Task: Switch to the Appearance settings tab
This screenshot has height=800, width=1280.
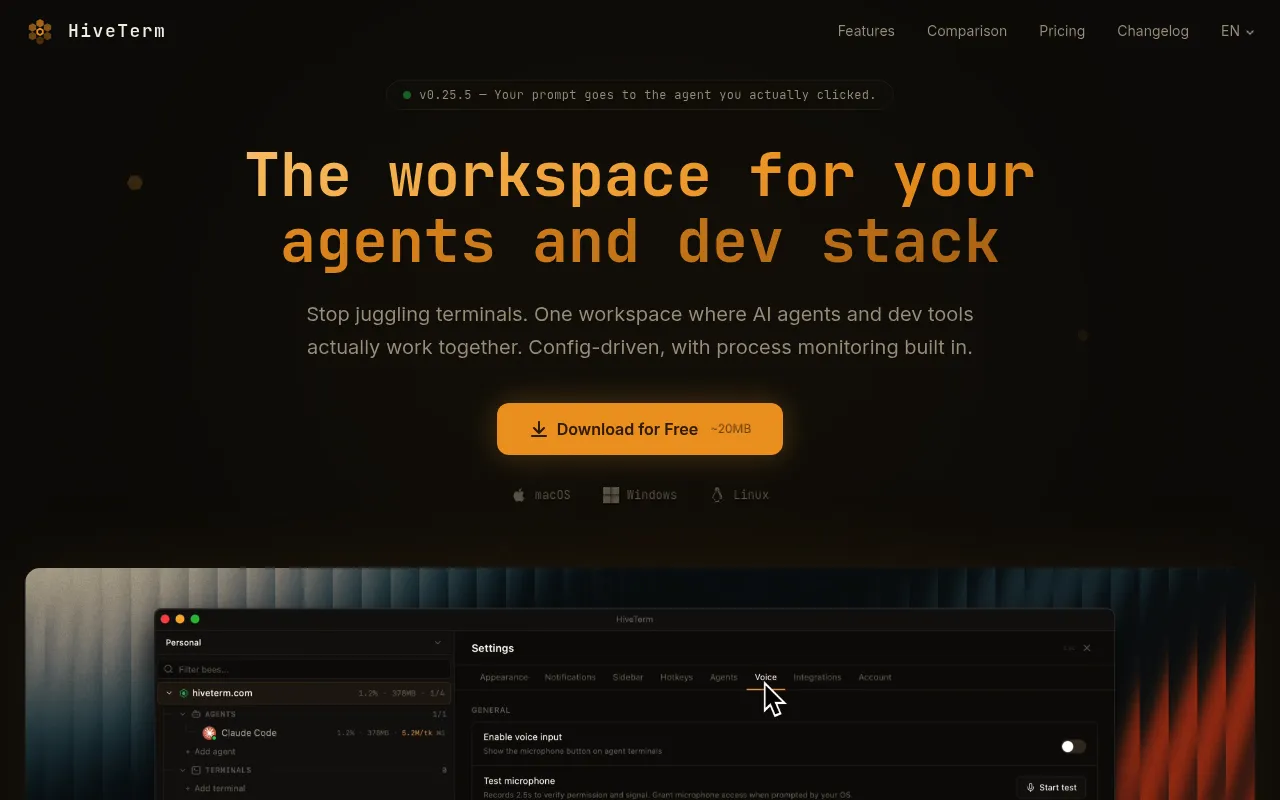Action: pos(504,677)
